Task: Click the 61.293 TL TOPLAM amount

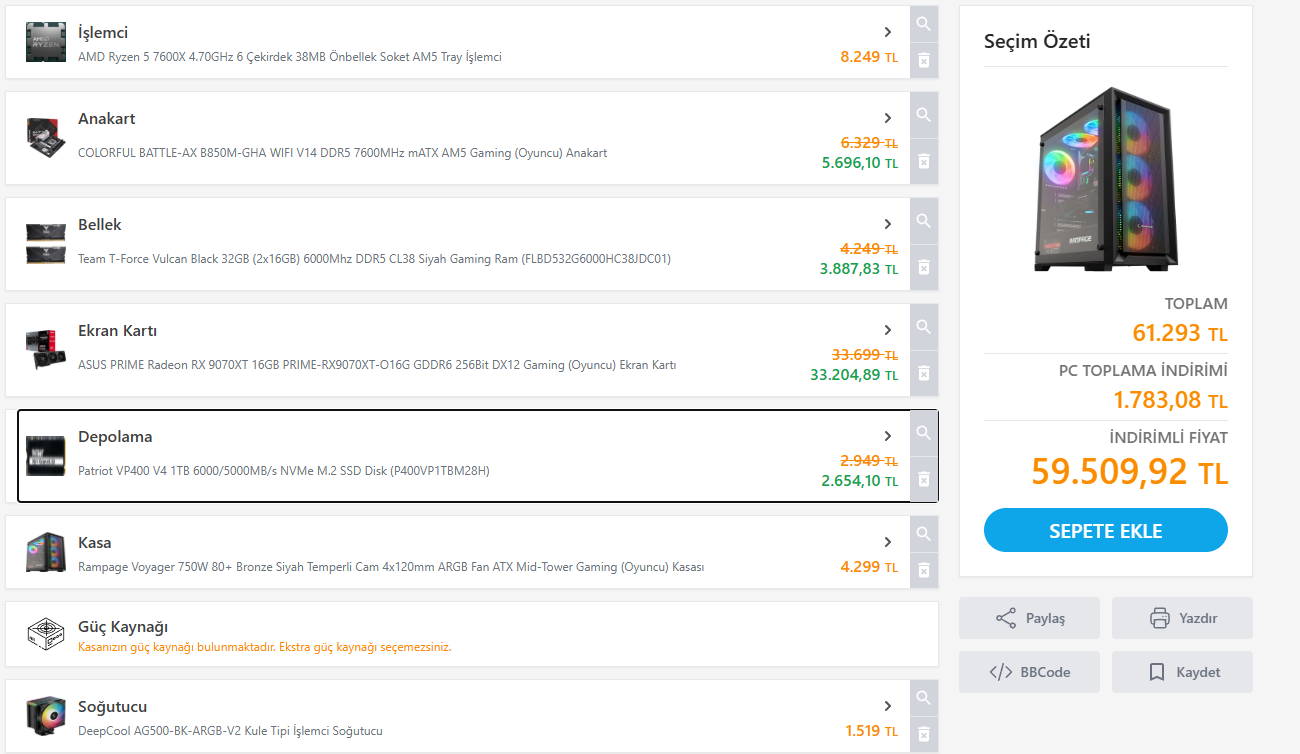Action: pyautogui.click(x=1180, y=333)
